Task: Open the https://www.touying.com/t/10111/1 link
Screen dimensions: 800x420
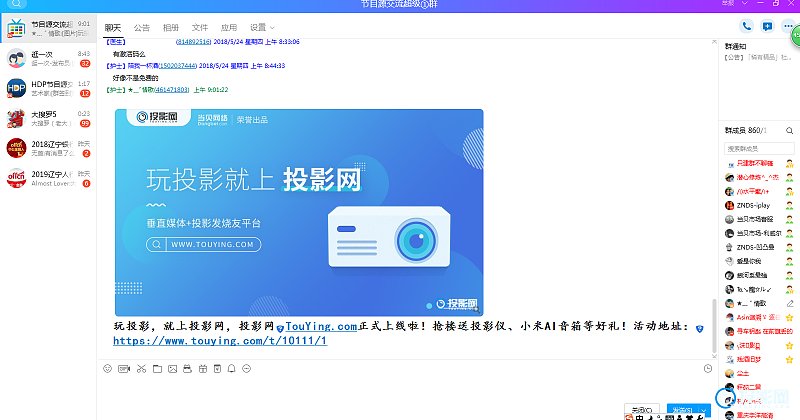Action: (x=220, y=340)
